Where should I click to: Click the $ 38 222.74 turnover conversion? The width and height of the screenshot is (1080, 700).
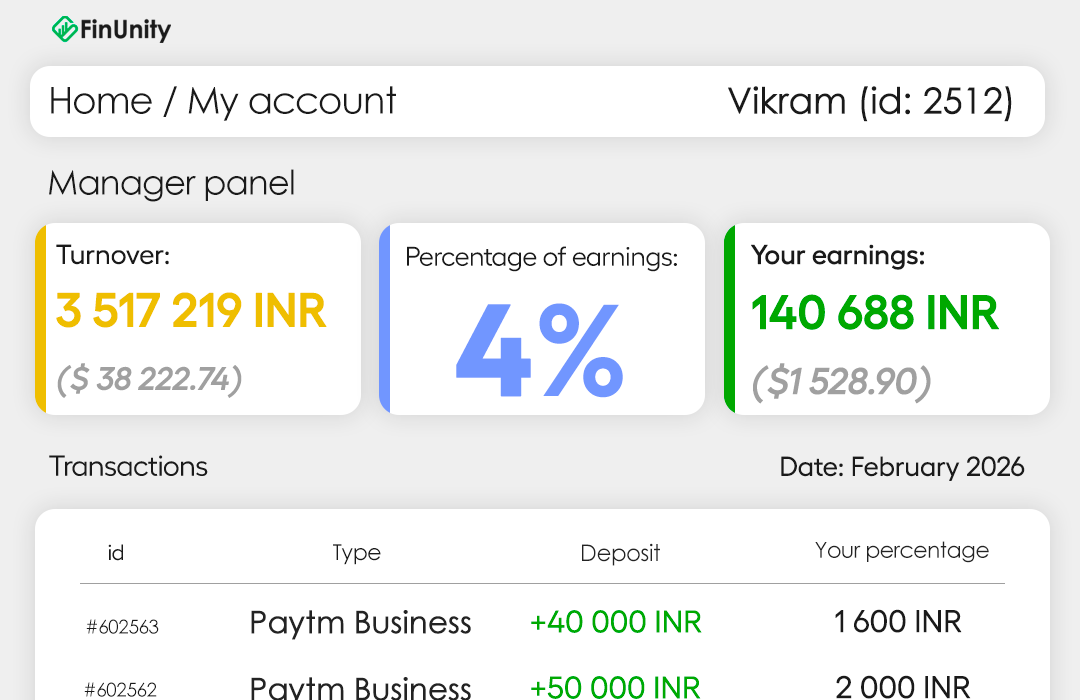coord(149,379)
